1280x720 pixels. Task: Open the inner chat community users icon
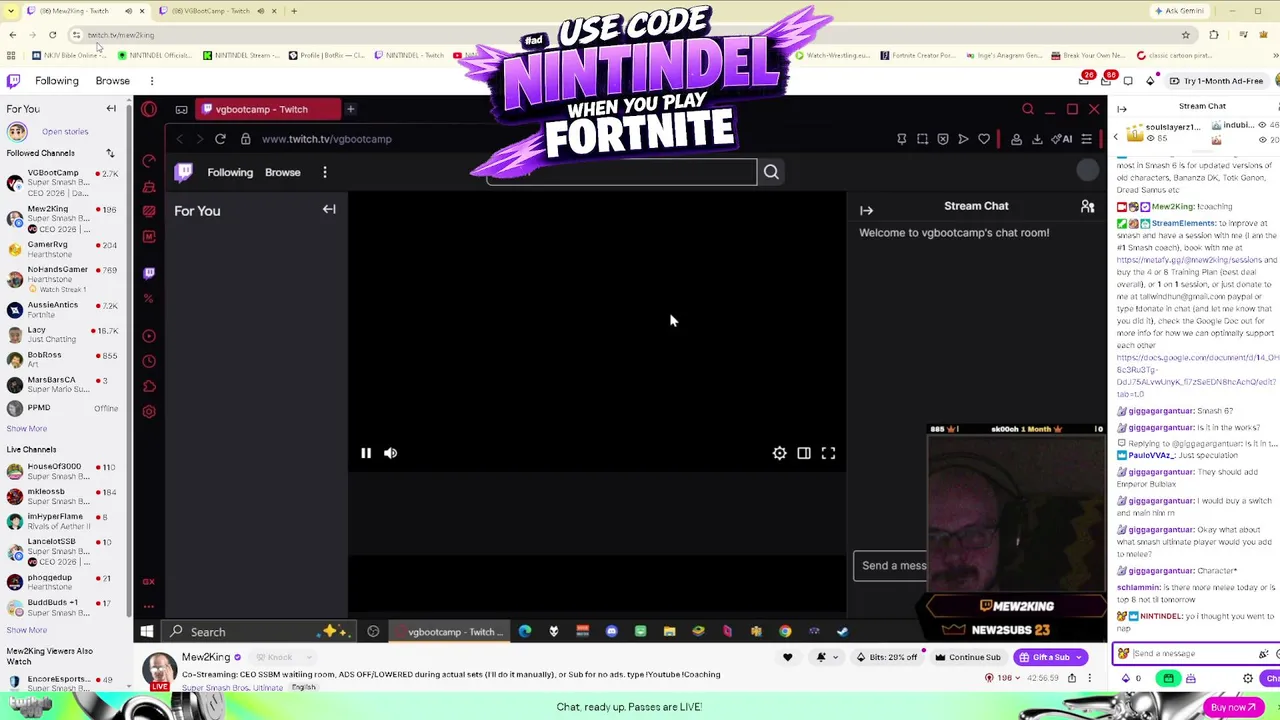[1087, 206]
